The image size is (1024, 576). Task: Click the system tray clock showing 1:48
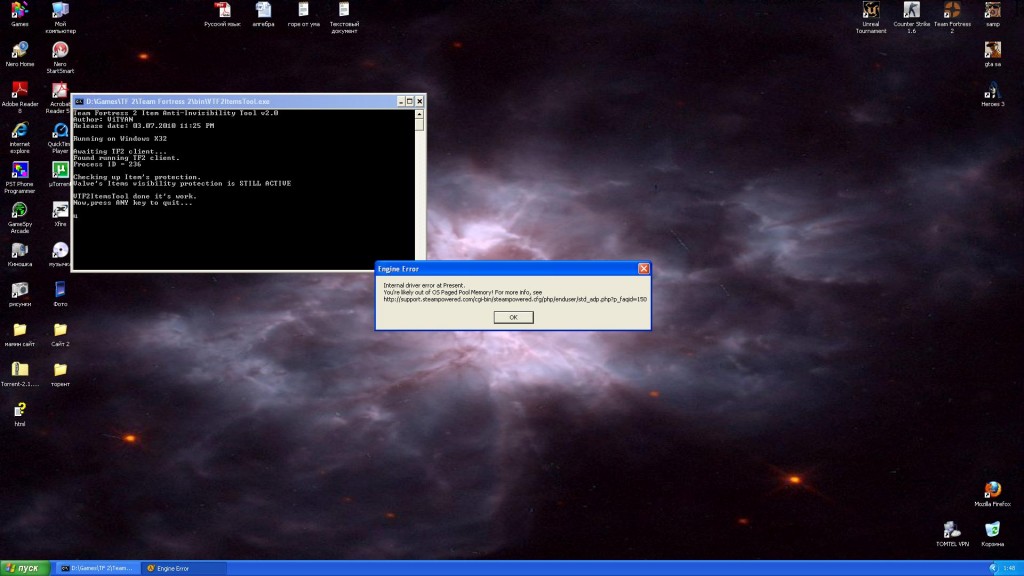(x=1010, y=568)
